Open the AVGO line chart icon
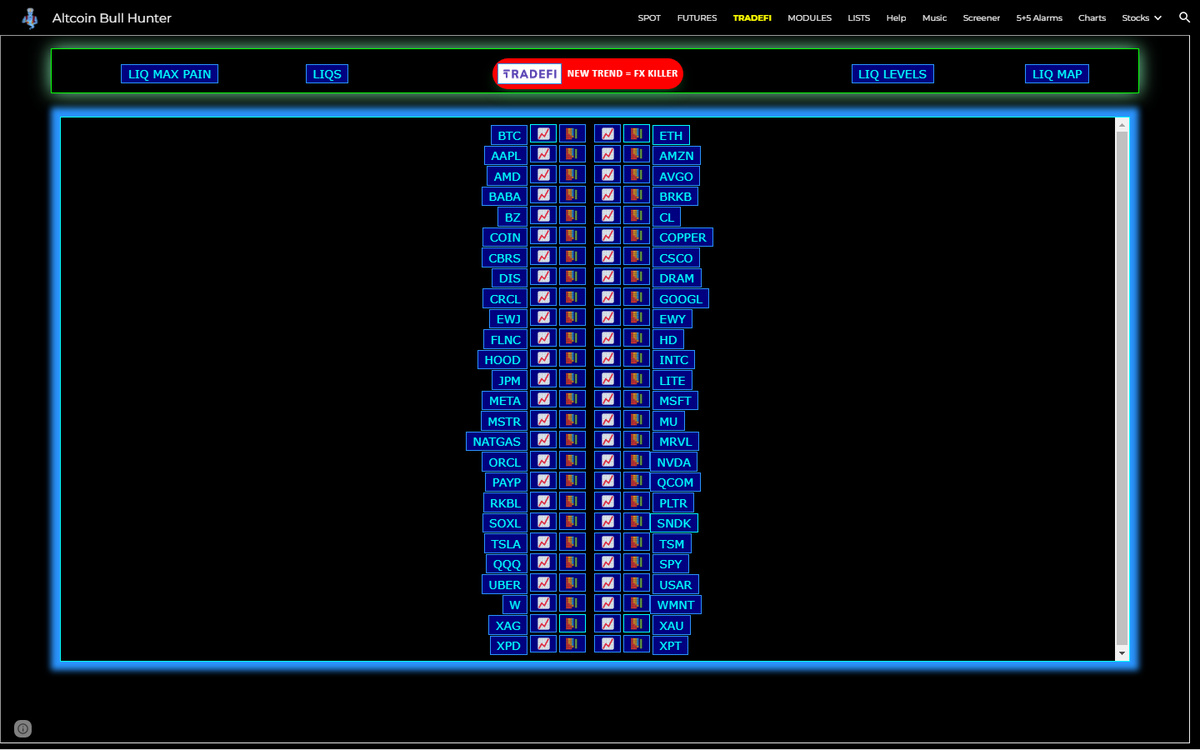The image size is (1200, 750). [607, 175]
